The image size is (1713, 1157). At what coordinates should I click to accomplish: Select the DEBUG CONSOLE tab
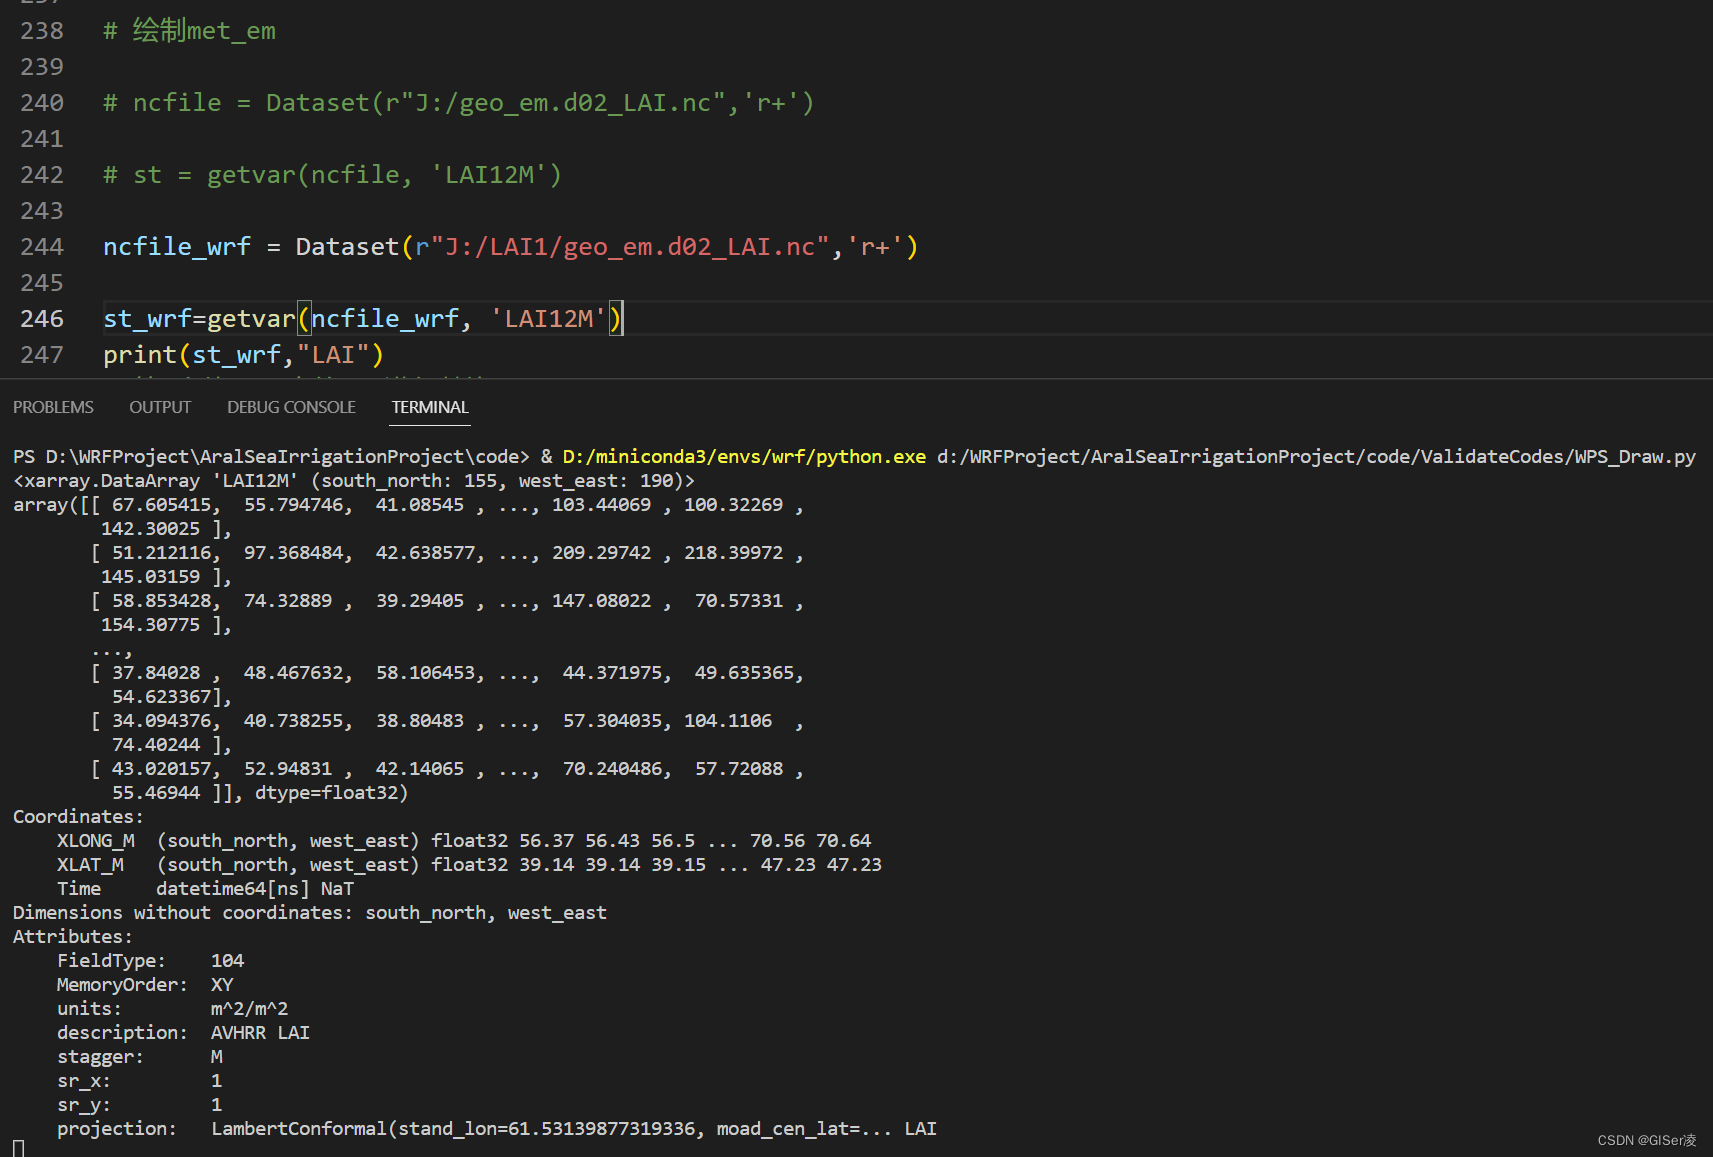pyautogui.click(x=291, y=407)
